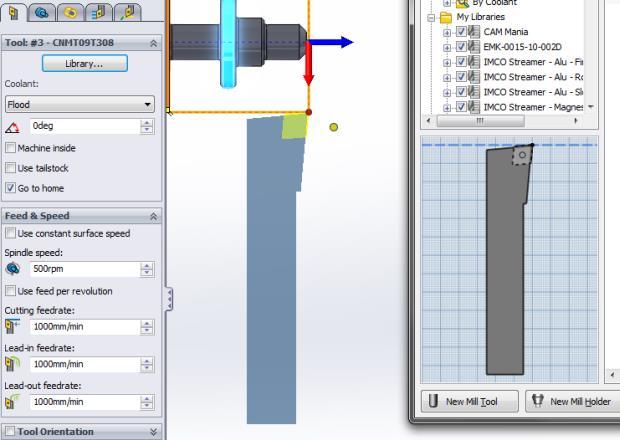Click the EMK-0015-10-002D library icon

474,47
